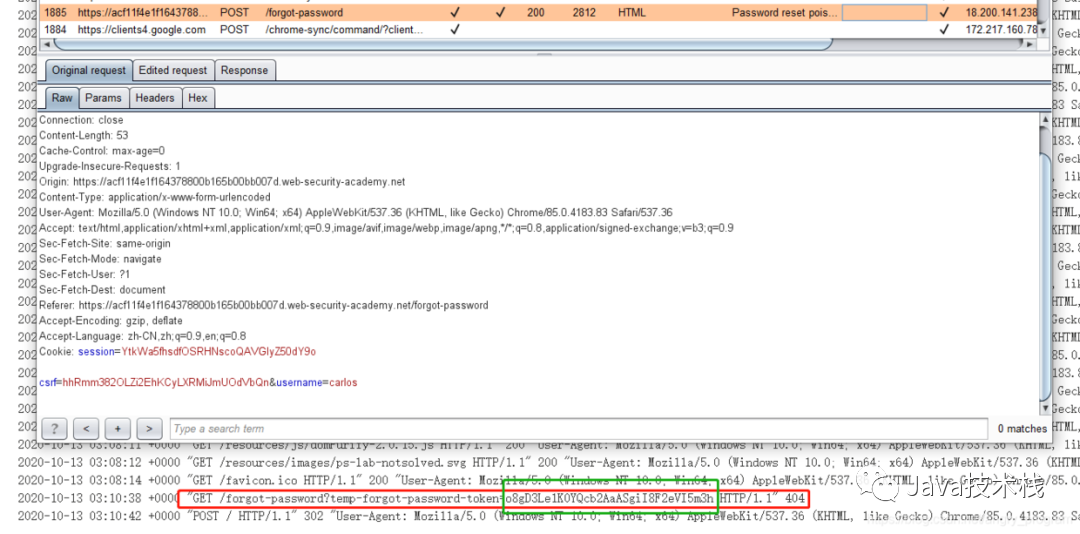
Task: Switch to the Edited request tab
Action: pyautogui.click(x=173, y=70)
